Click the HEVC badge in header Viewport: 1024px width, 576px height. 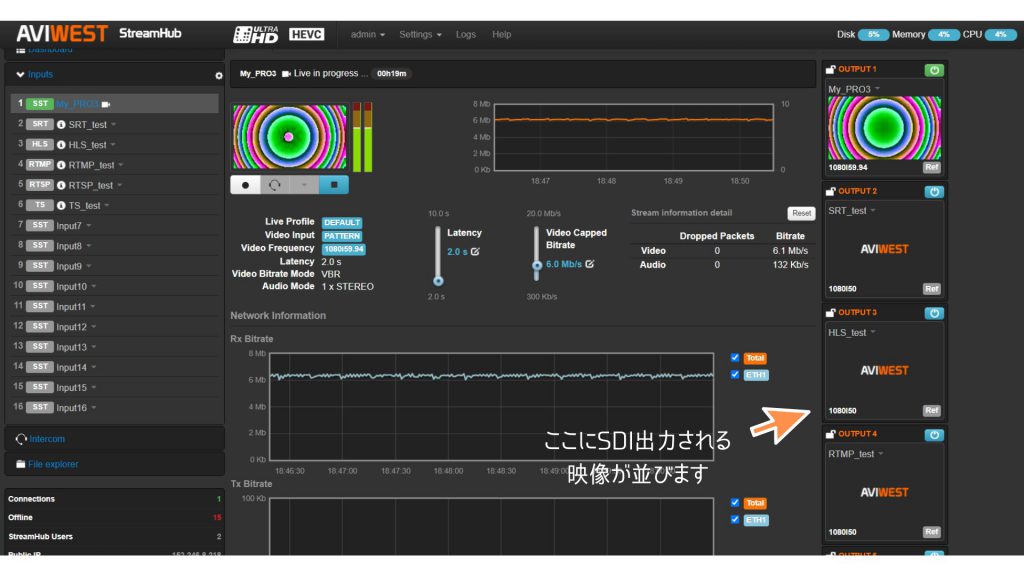point(306,34)
